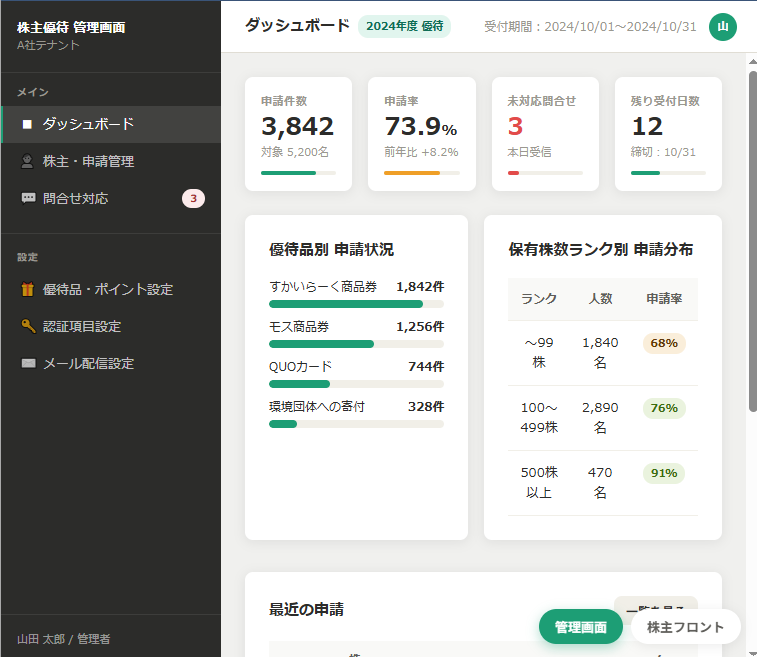Open メール配信設定 settings
Viewport: 757px width, 657px height.
111,363
